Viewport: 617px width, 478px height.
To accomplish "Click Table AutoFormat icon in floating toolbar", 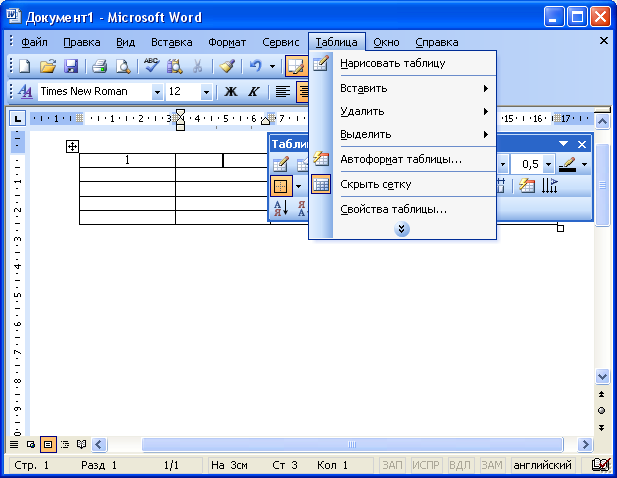I will (x=526, y=186).
